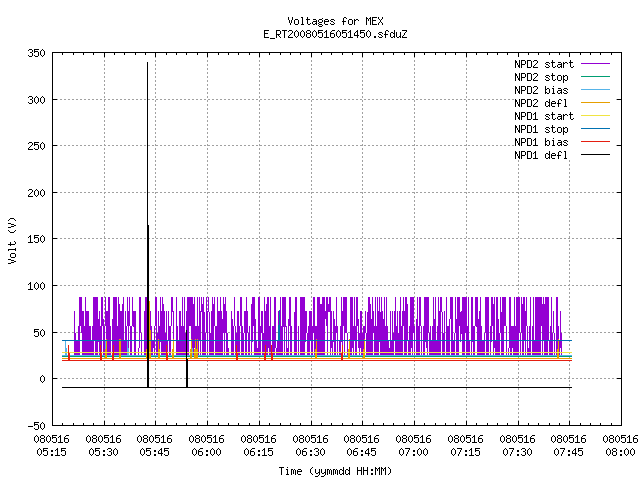Click the y-axis tick value 50

[x=39, y=333]
